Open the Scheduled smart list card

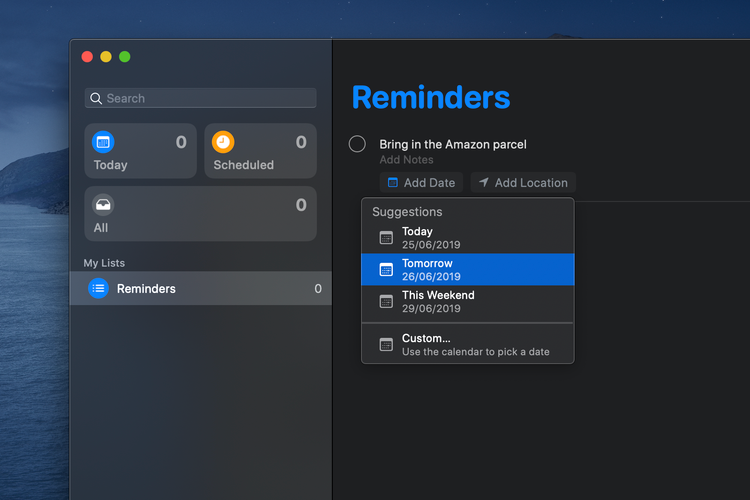tap(261, 151)
